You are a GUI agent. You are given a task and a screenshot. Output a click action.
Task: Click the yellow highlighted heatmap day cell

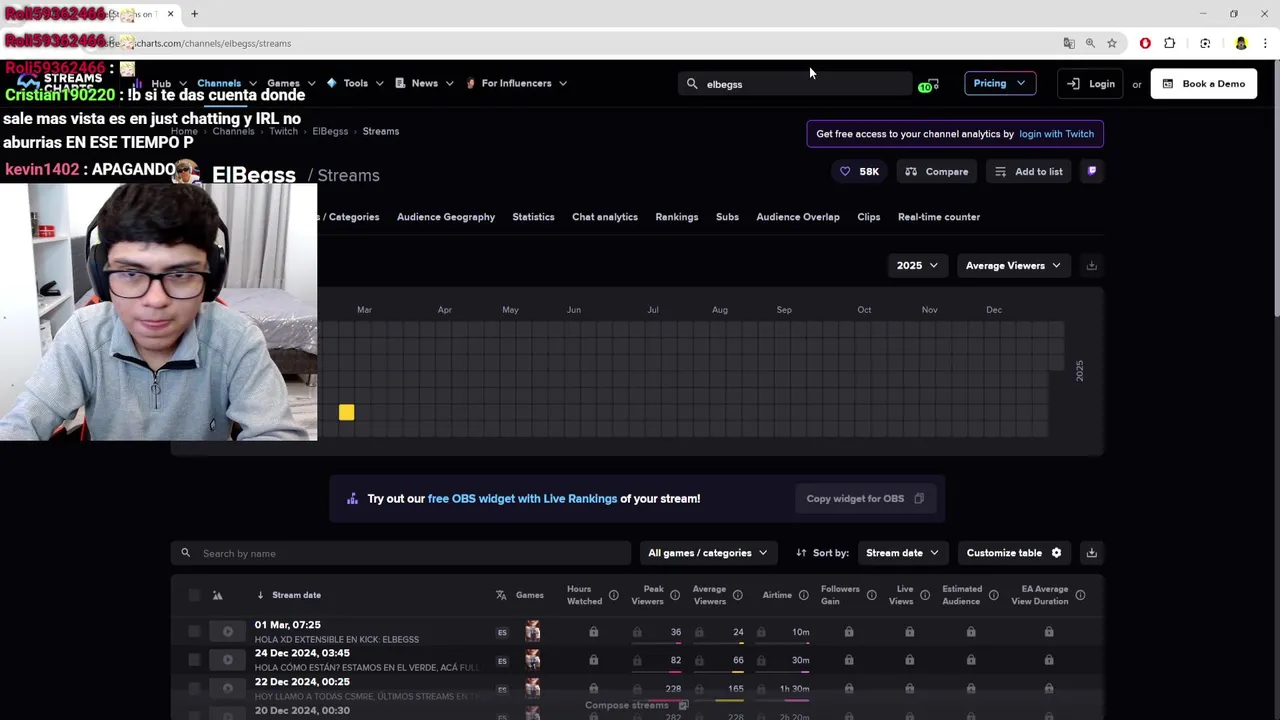click(x=346, y=412)
